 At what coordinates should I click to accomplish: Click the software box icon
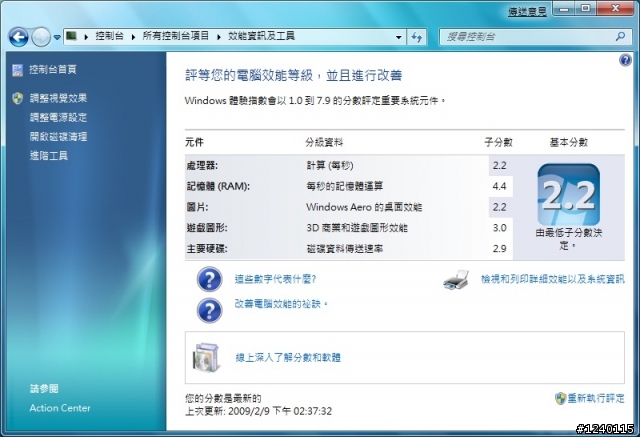pos(207,358)
